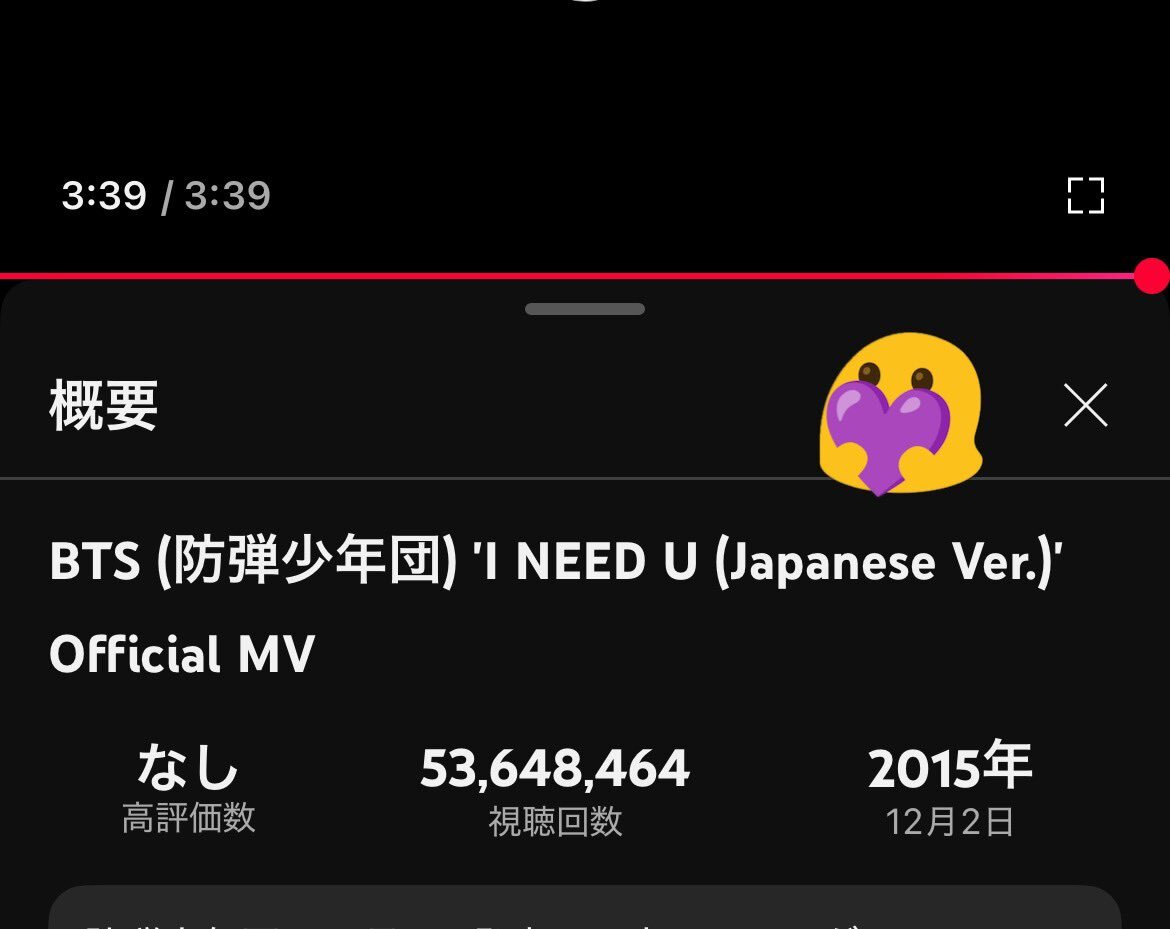Tap the 視聴回数 views label
Screen dimensions: 1170x929
[555, 822]
